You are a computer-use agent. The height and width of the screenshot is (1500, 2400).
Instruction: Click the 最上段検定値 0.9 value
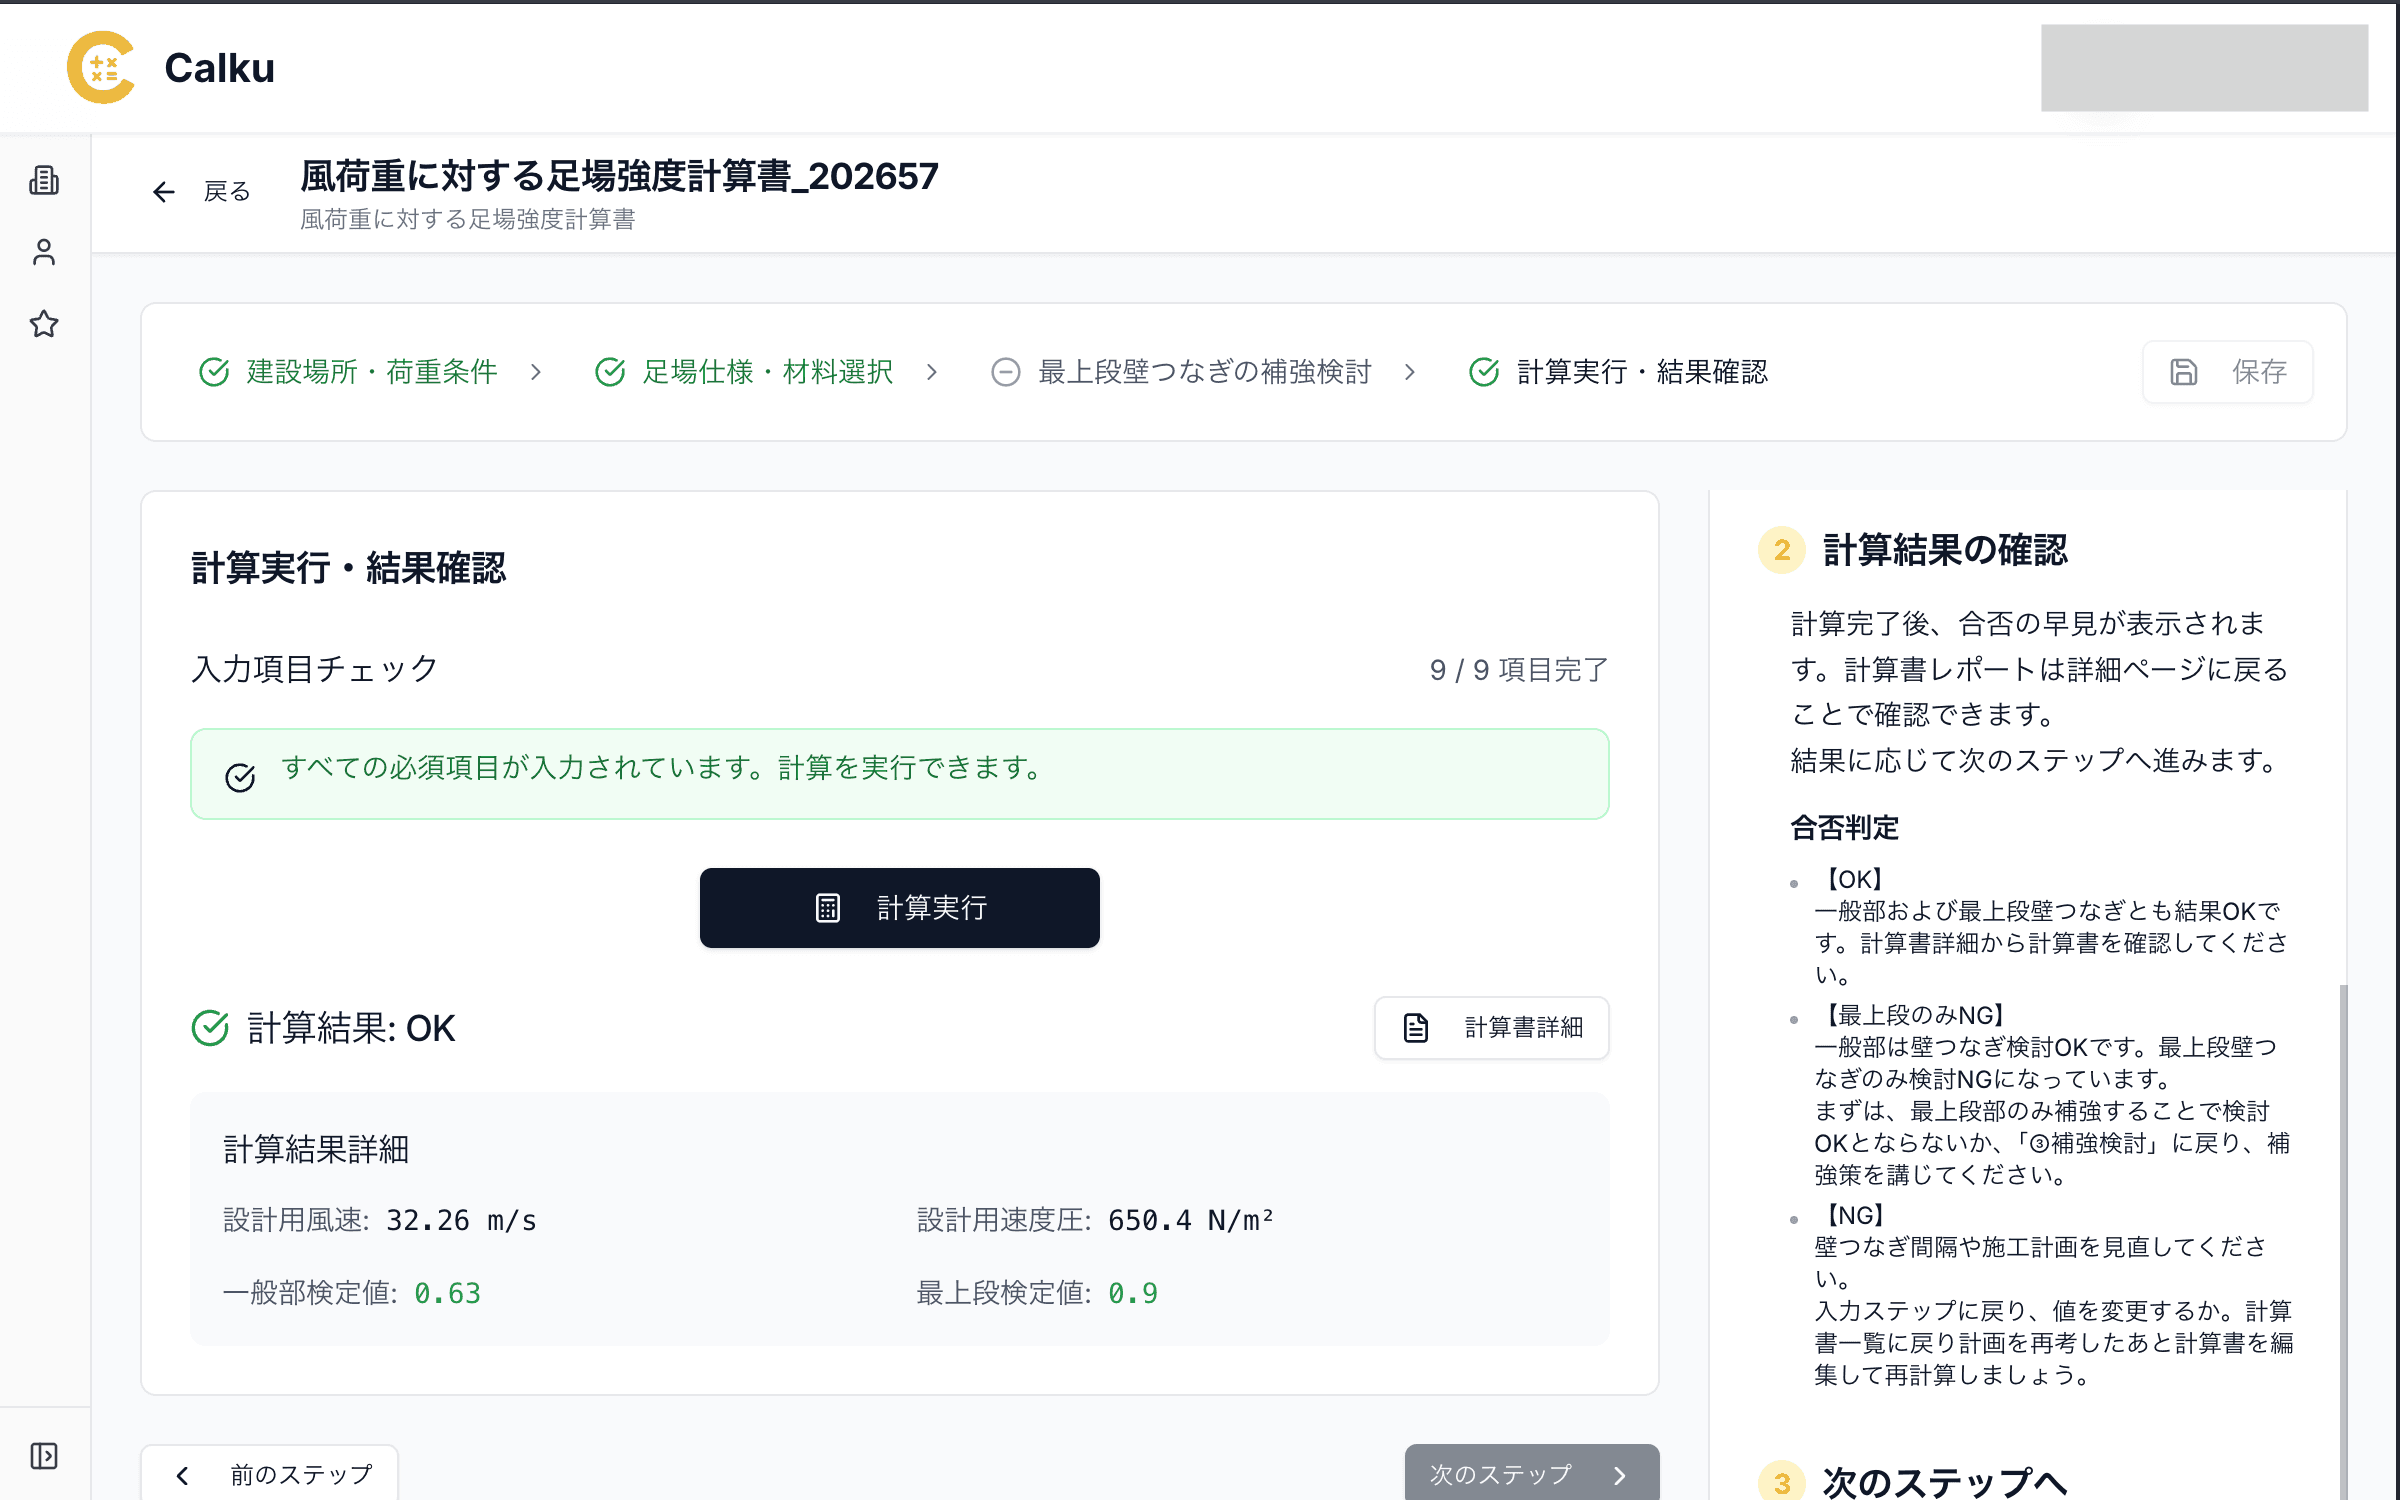tap(1132, 1293)
